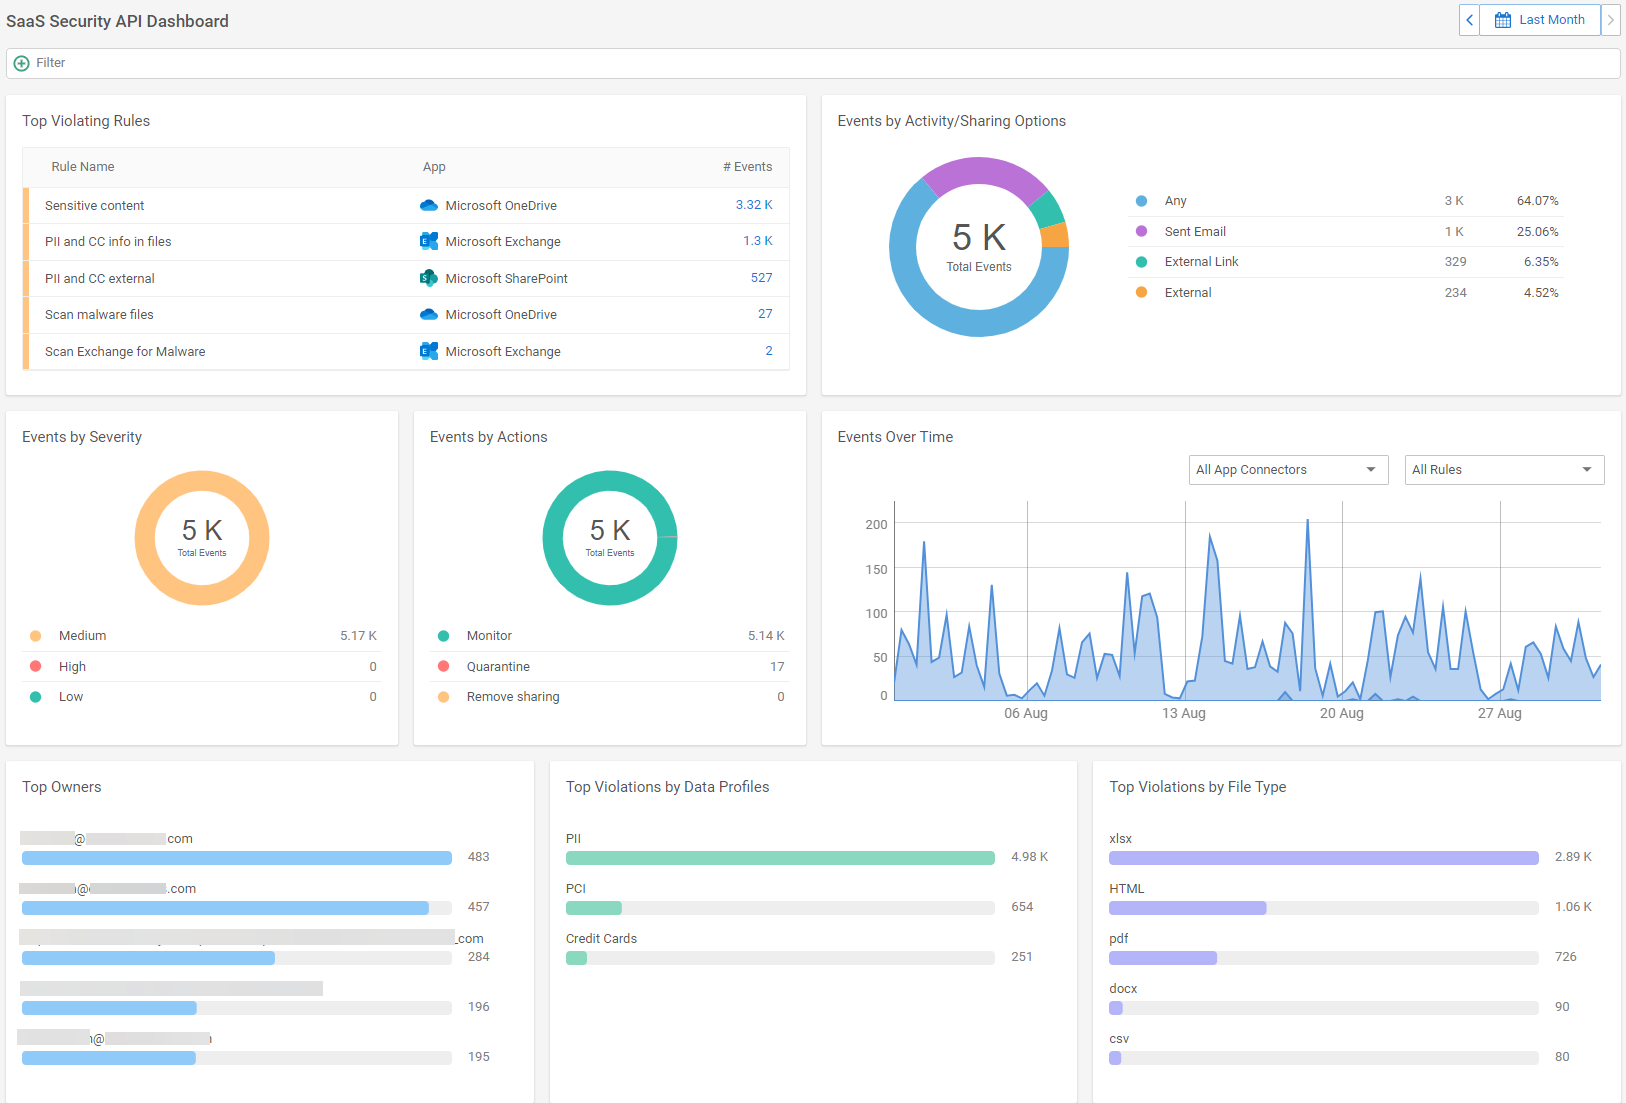Click the 527 events link for PII and CC external
The height and width of the screenshot is (1103, 1626).
pyautogui.click(x=761, y=278)
